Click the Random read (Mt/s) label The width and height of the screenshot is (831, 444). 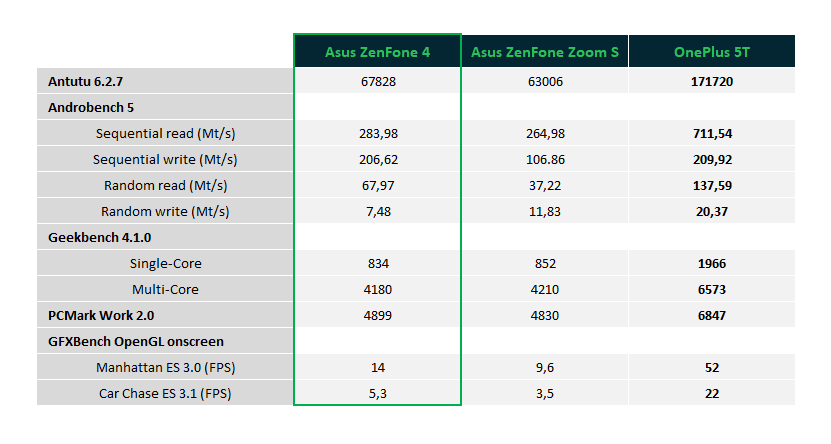click(x=165, y=185)
